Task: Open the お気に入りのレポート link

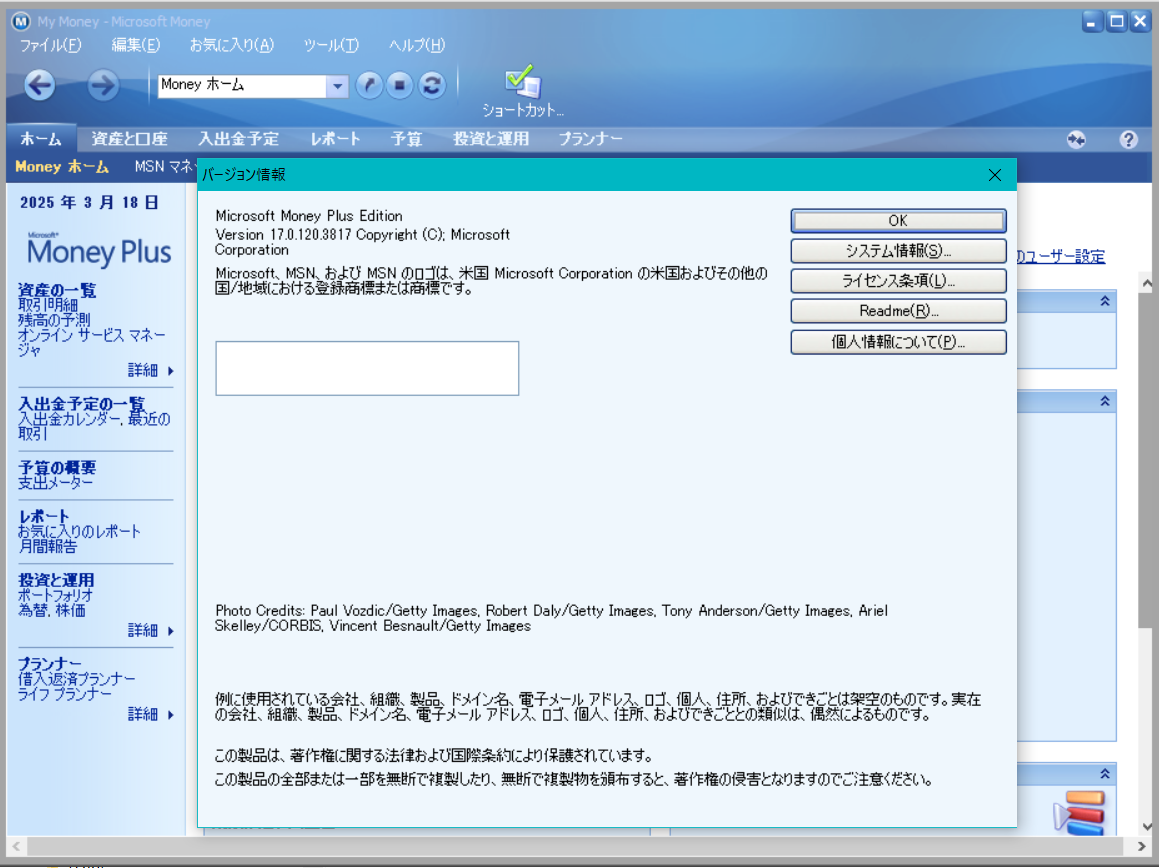Action: coord(79,531)
